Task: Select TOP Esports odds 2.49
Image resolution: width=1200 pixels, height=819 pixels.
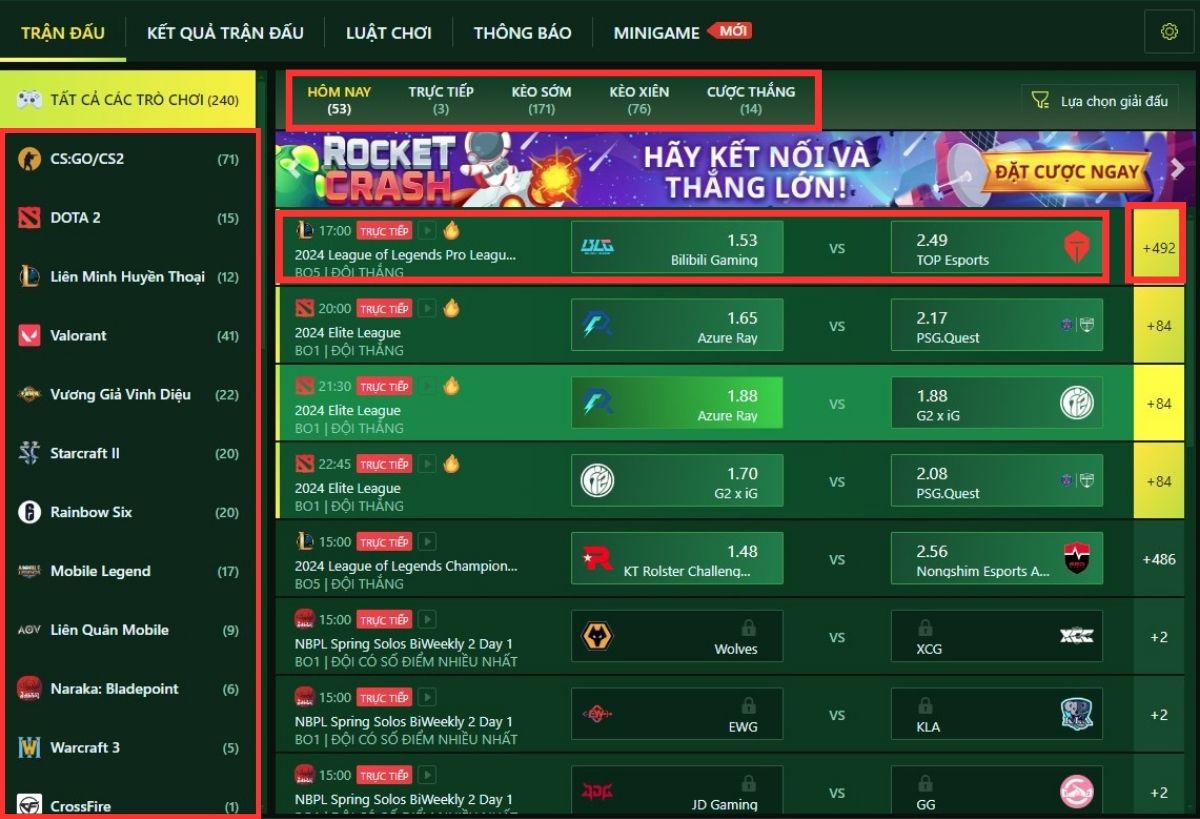Action: (x=997, y=248)
